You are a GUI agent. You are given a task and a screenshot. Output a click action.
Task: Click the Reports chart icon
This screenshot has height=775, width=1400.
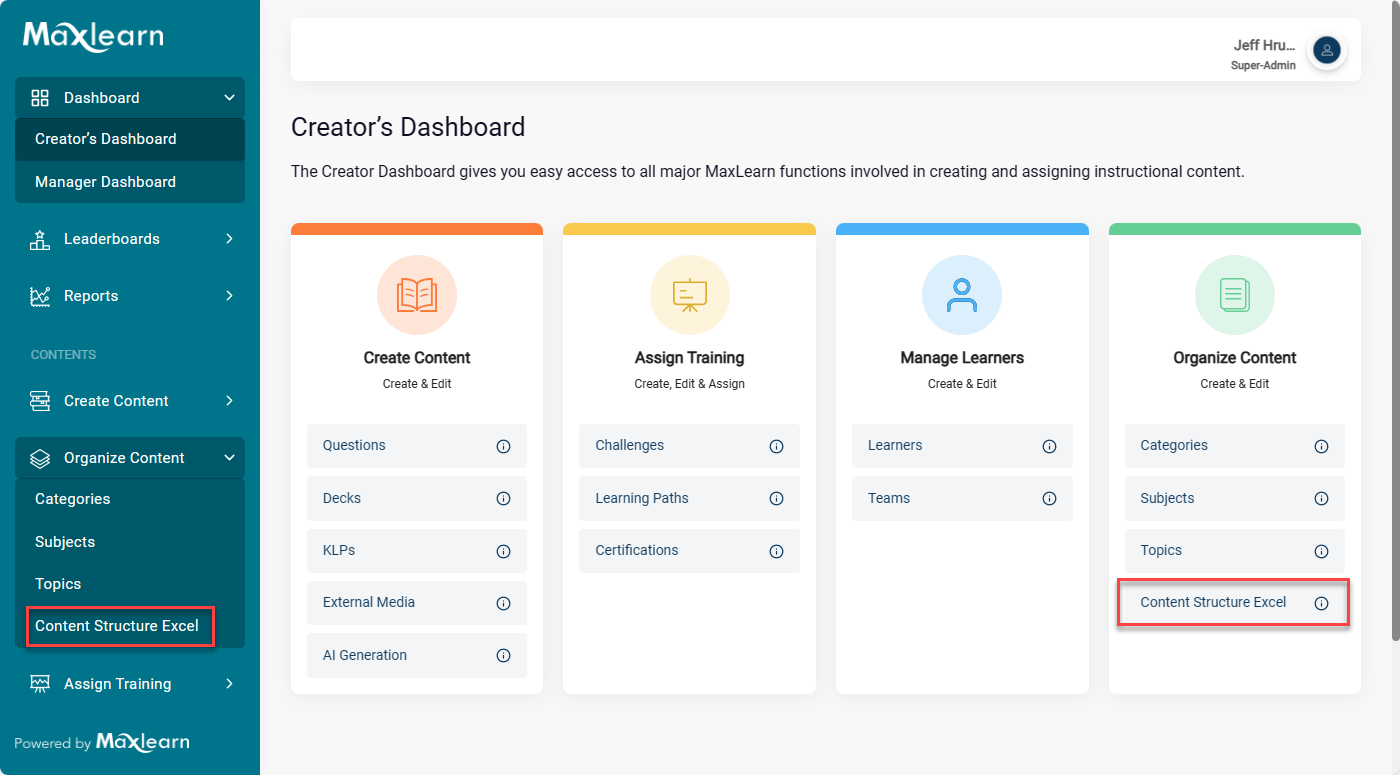(40, 296)
